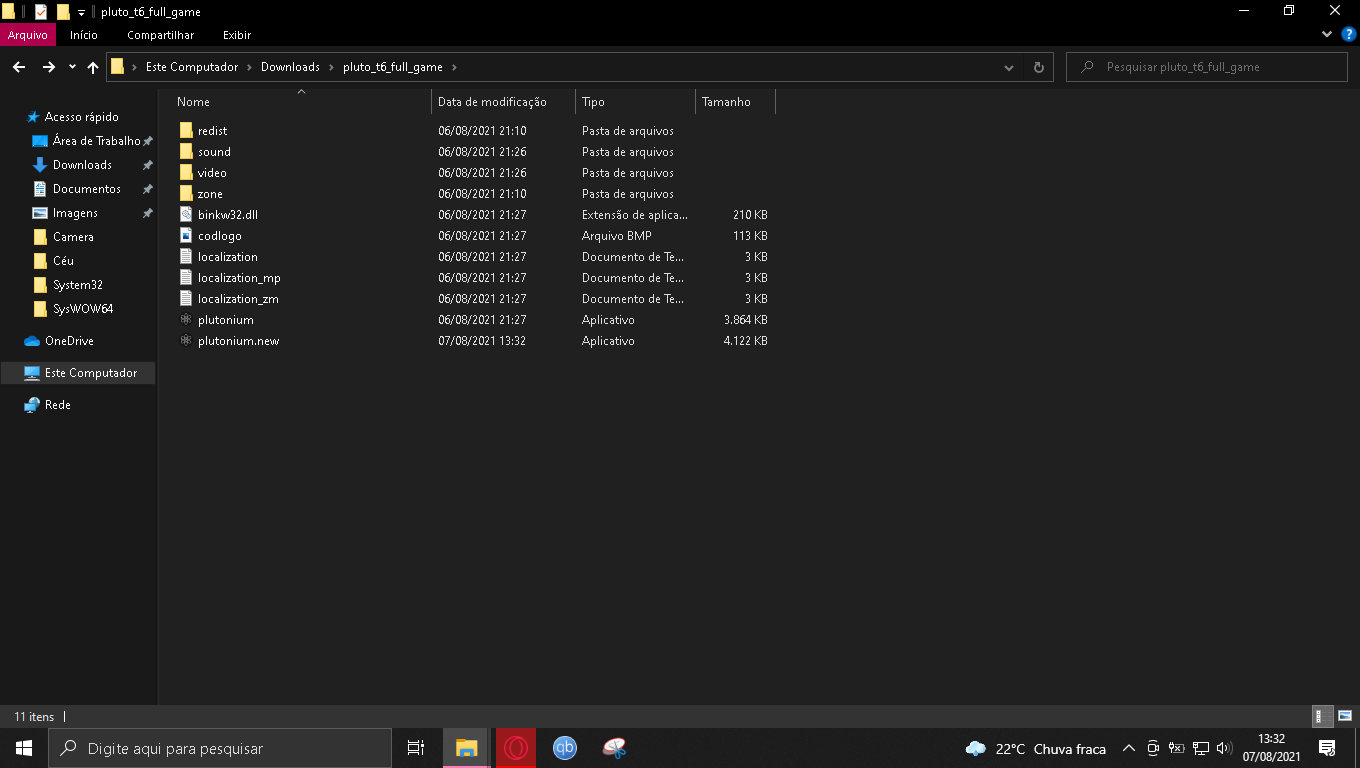This screenshot has width=1360, height=768.
Task: Select the plutonium.new application icon
Action: (186, 341)
